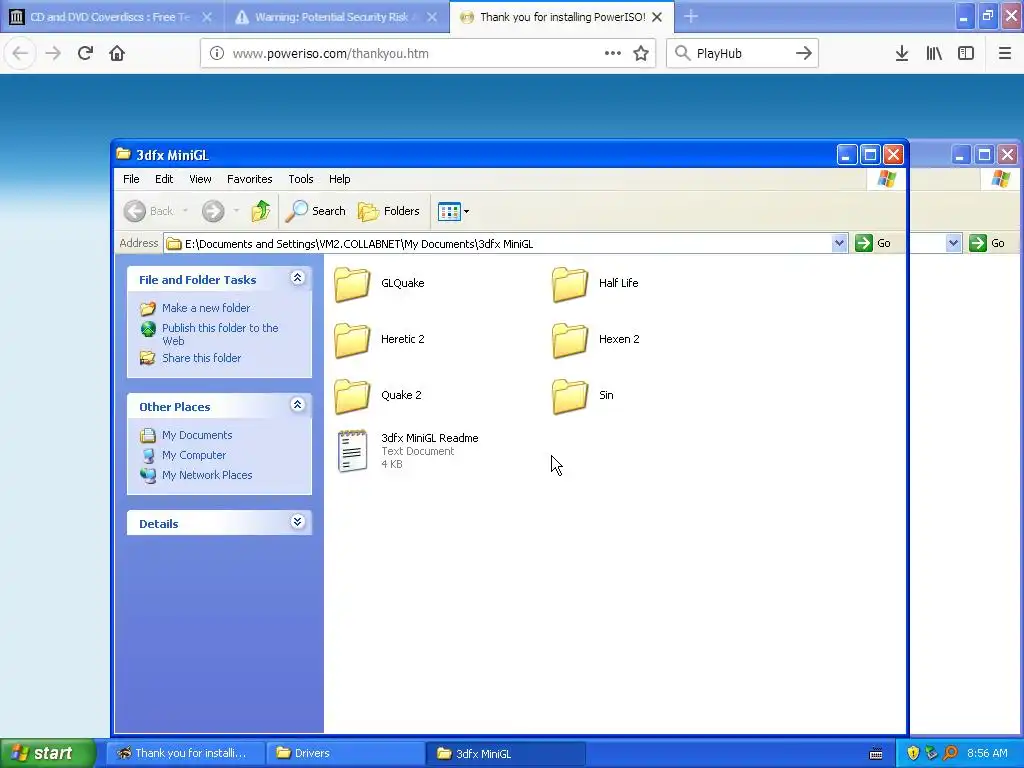Go to My Computer in Other Places
The image size is (1024, 768).
click(194, 455)
